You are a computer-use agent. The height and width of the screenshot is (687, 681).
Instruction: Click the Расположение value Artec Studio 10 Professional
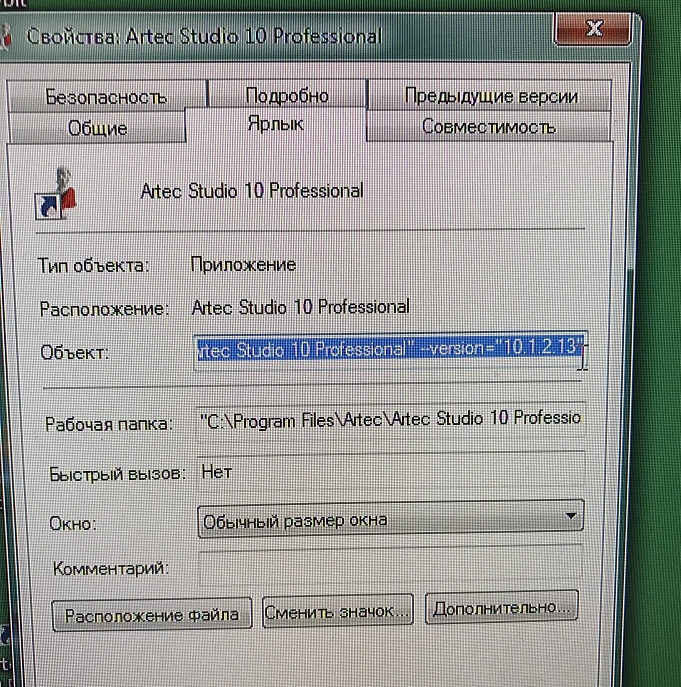pyautogui.click(x=301, y=307)
